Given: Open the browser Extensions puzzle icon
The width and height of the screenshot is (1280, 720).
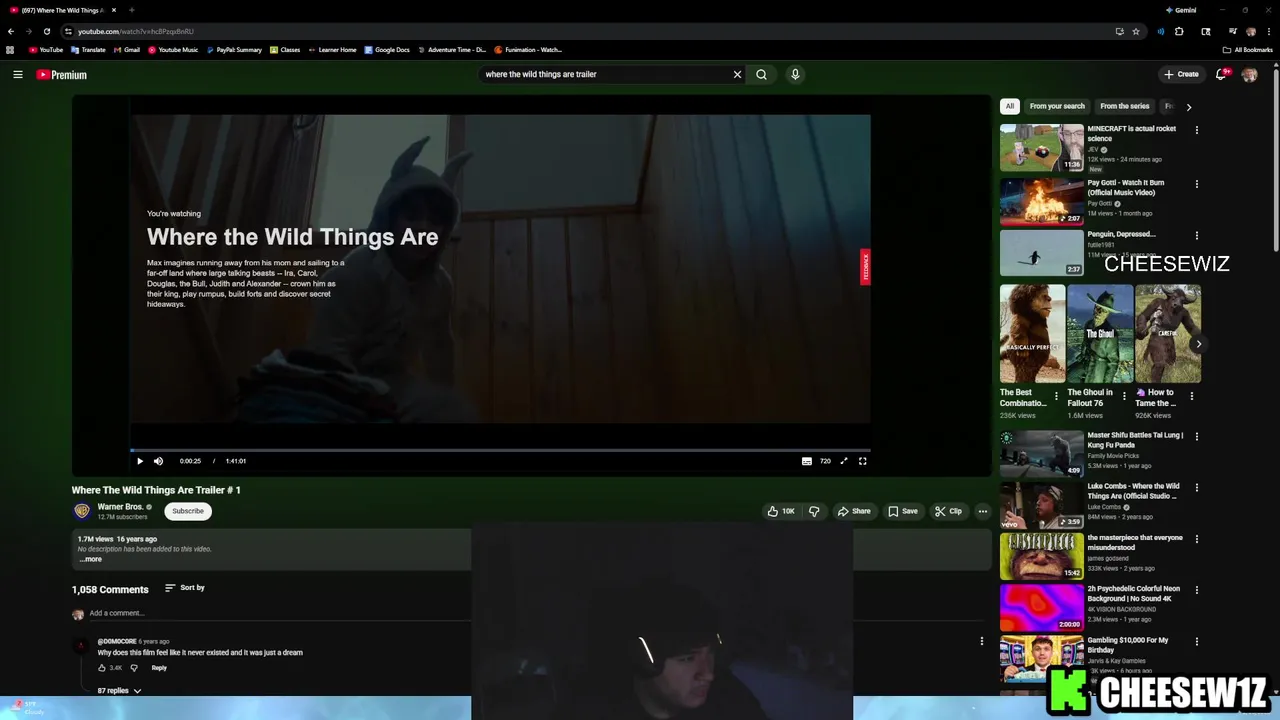Looking at the screenshot, I should click(x=1179, y=31).
